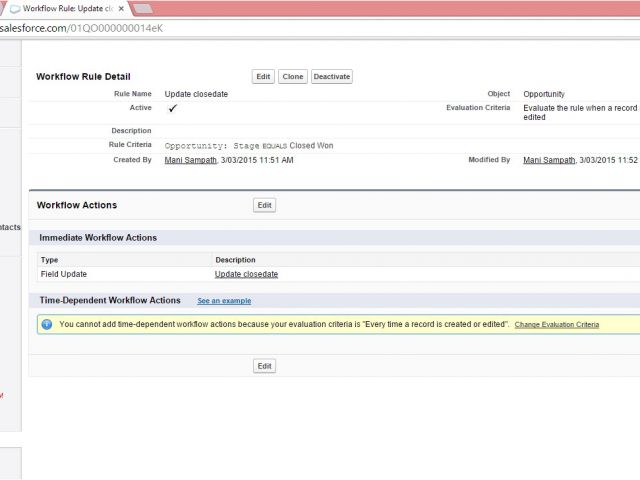
Task: Click the Rule Name value Update closedate
Action: pos(196,94)
